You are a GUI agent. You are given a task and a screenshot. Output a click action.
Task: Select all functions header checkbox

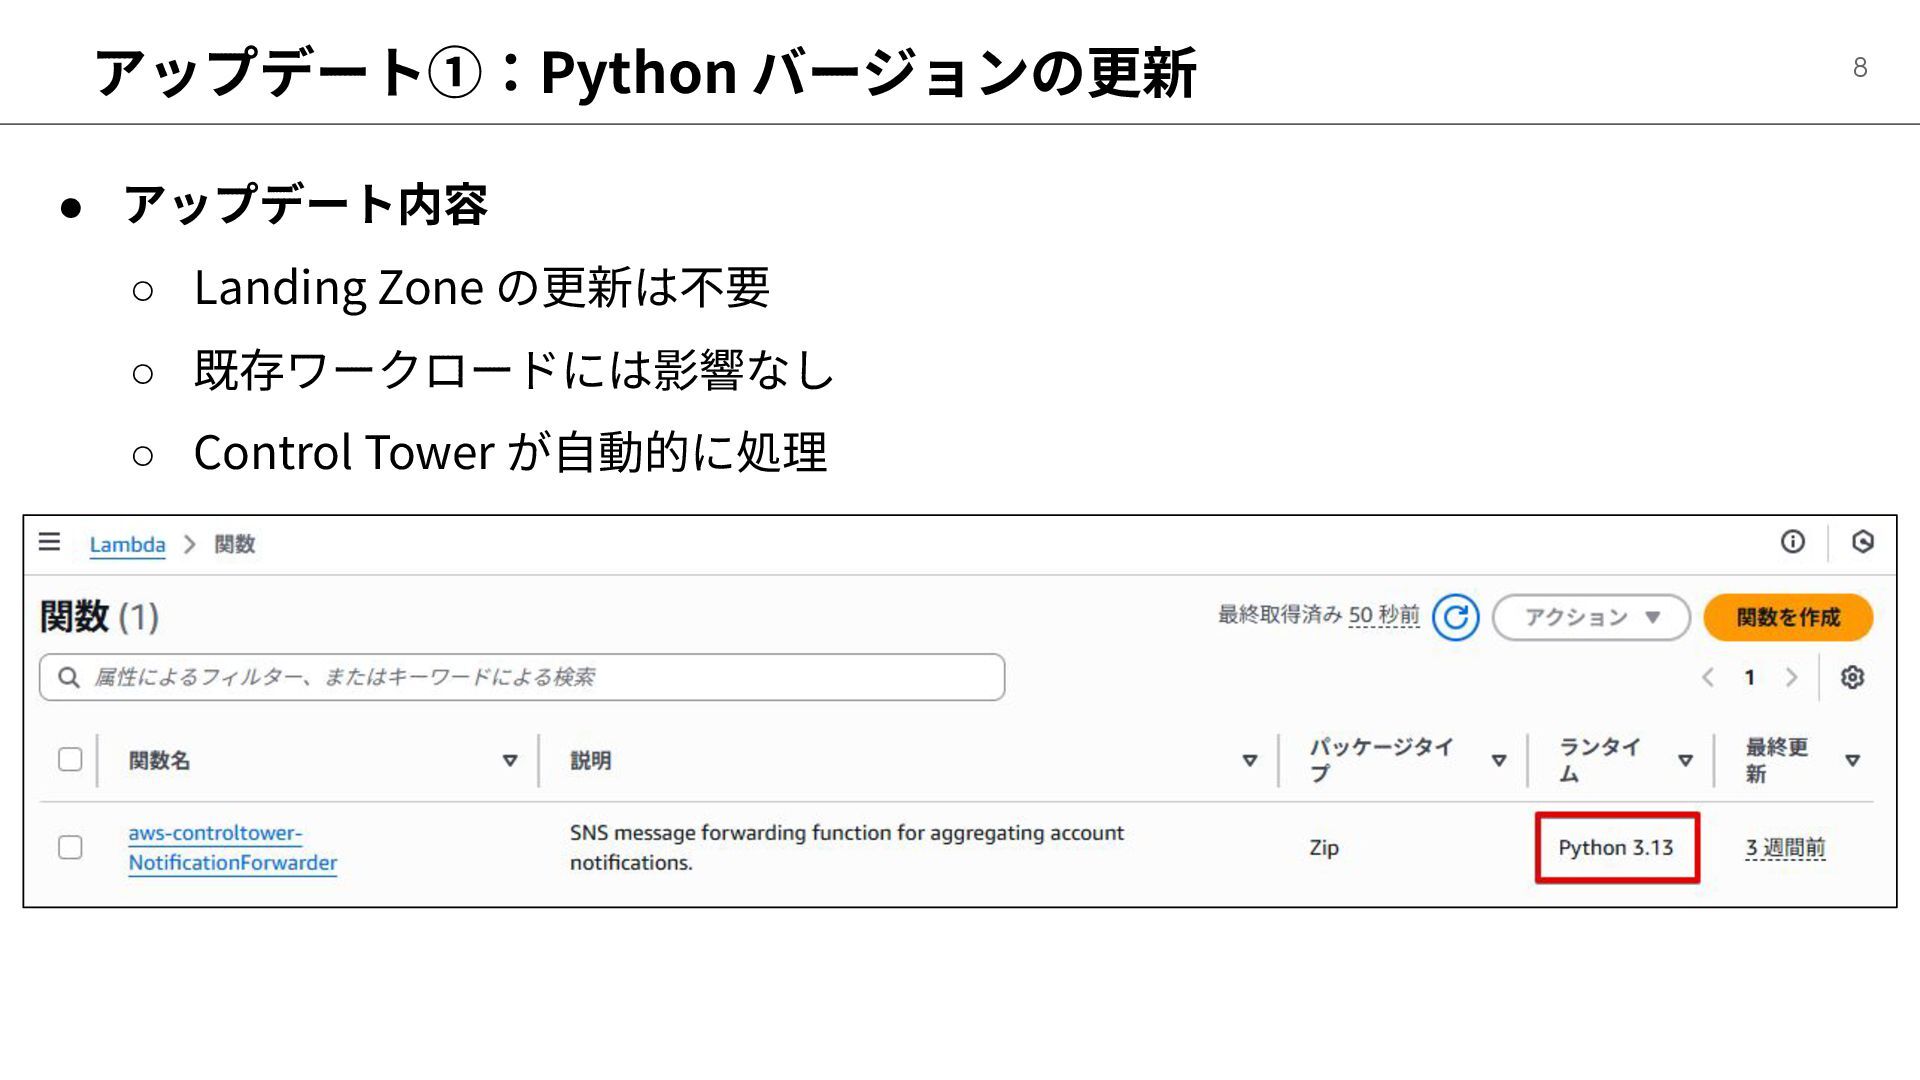(x=70, y=760)
